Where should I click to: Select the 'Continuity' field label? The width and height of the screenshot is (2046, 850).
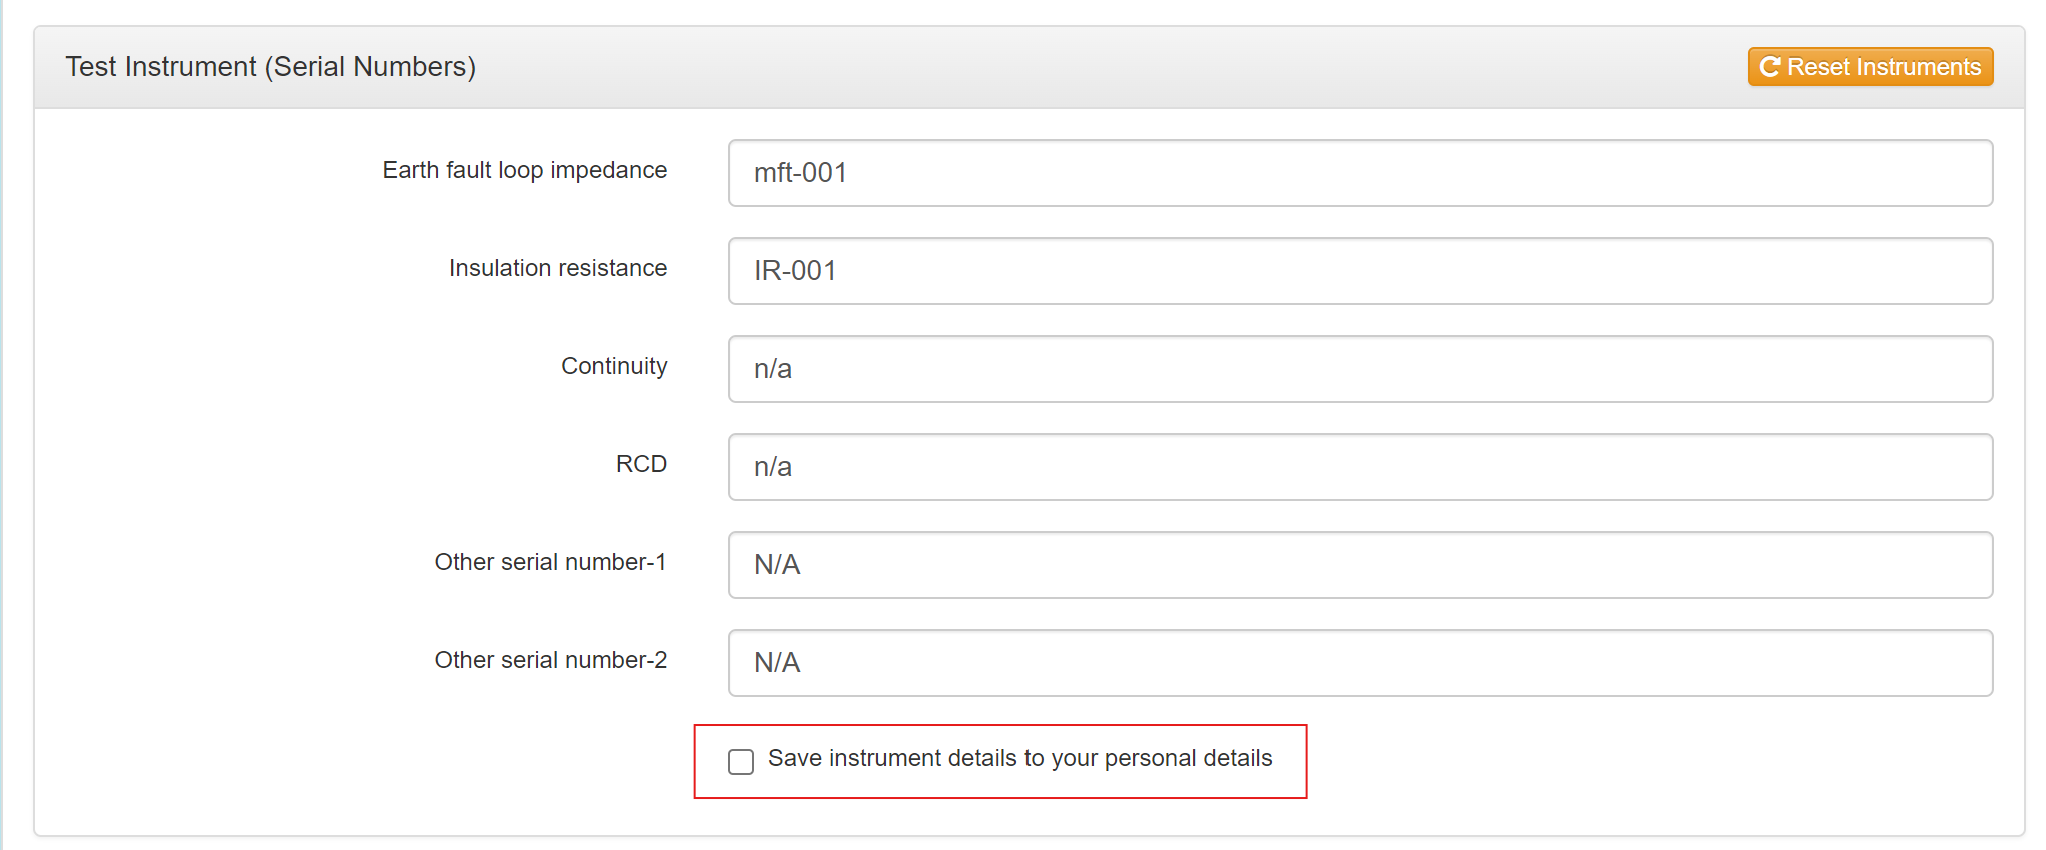tap(613, 367)
